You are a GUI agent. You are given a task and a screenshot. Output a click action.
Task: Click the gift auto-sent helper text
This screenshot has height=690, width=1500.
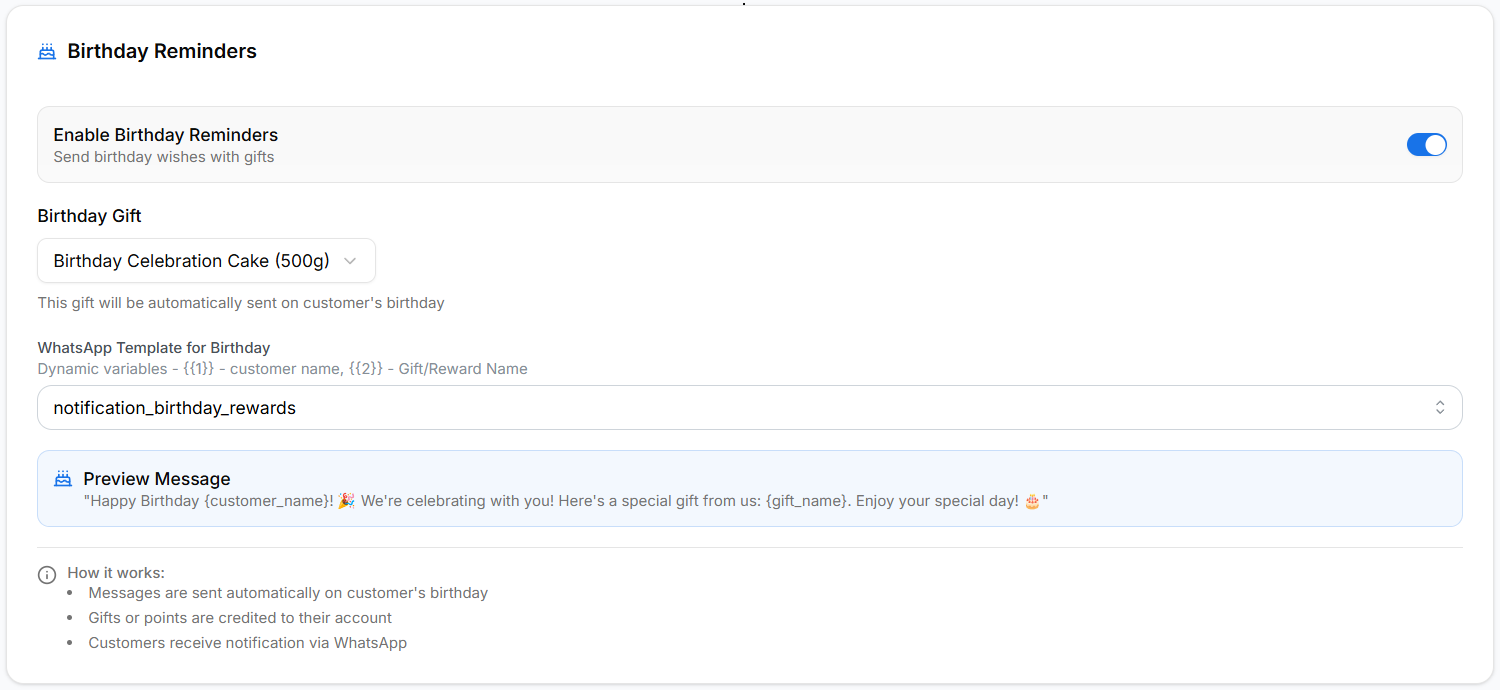coord(241,302)
